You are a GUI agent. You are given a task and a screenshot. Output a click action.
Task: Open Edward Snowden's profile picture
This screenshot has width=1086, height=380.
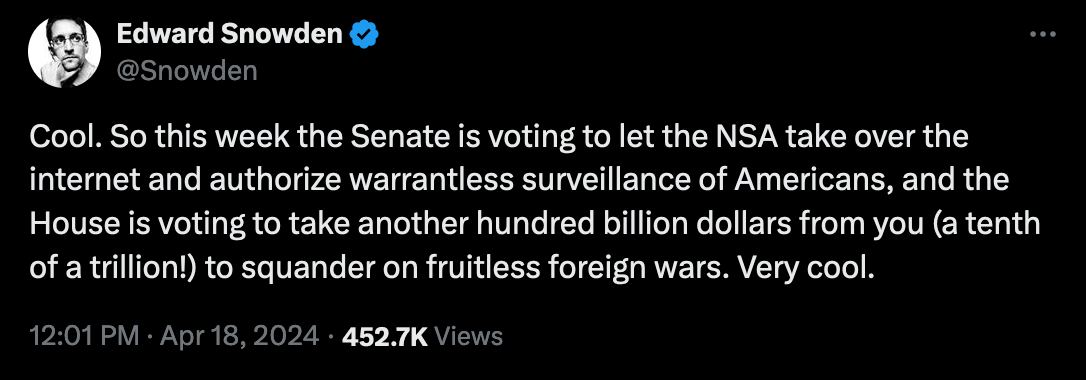click(x=64, y=52)
